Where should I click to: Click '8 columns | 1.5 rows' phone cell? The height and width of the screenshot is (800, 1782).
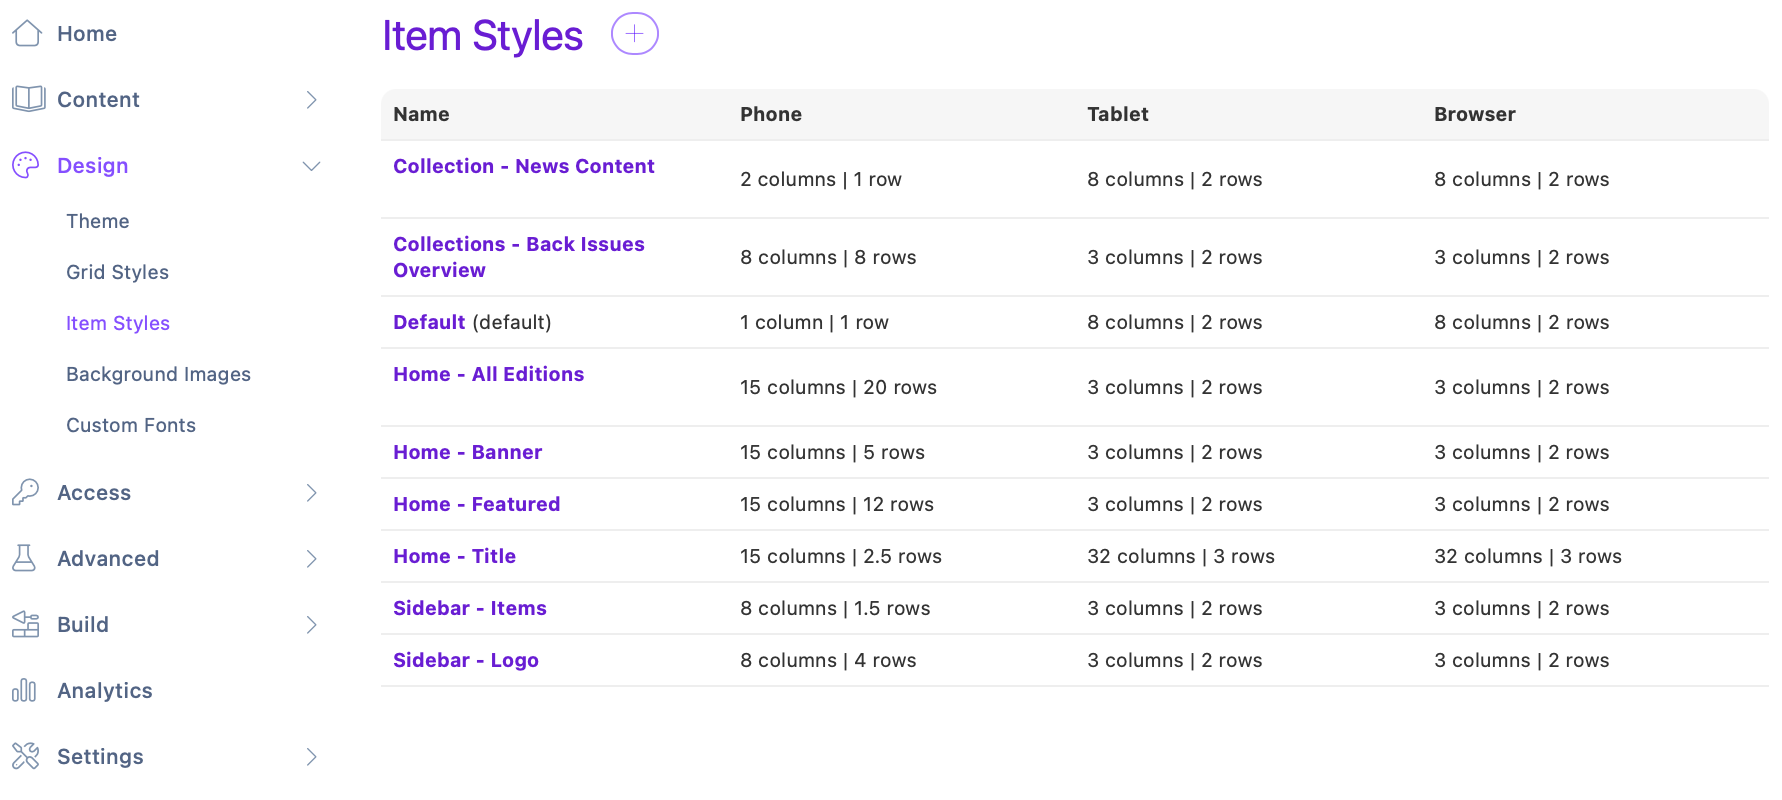point(835,608)
